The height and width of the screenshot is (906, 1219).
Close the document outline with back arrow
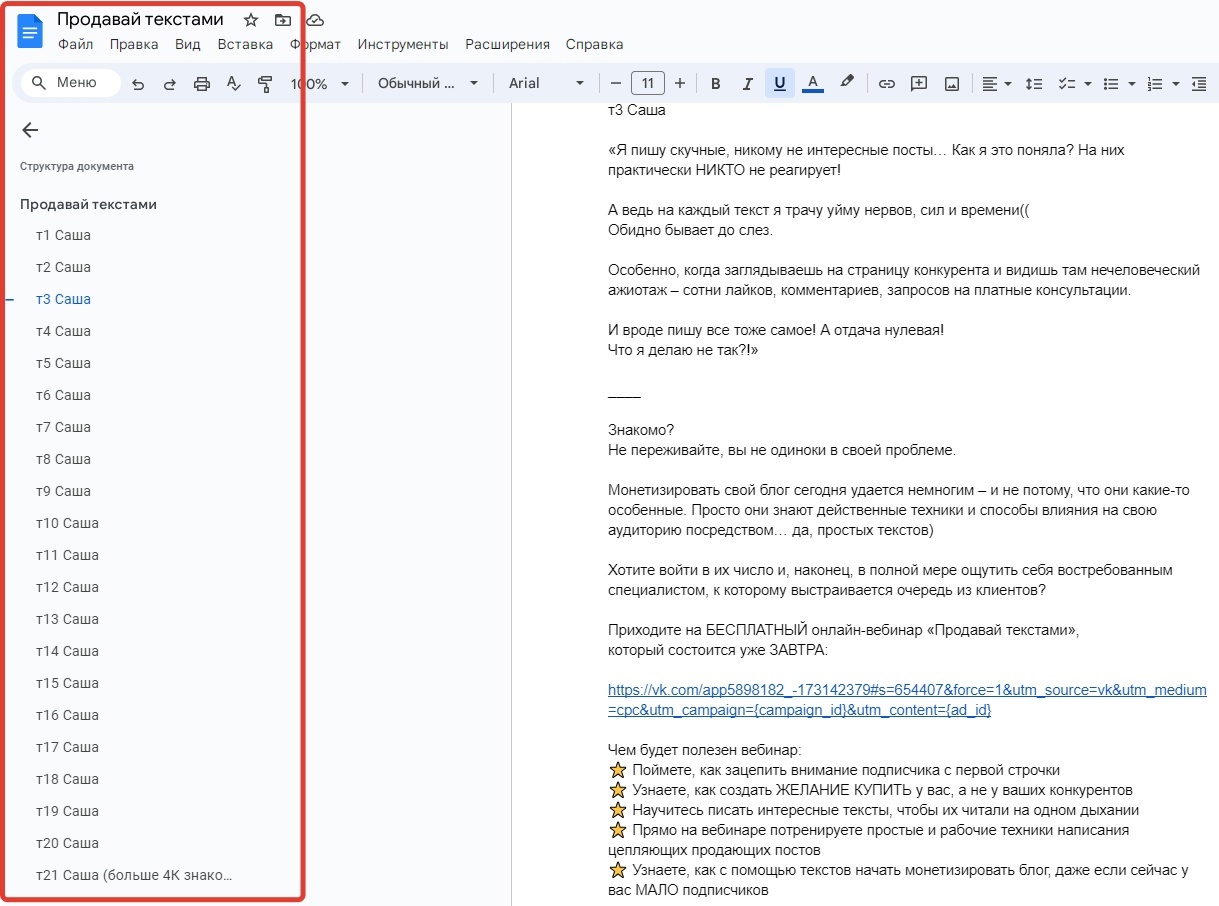[x=30, y=130]
